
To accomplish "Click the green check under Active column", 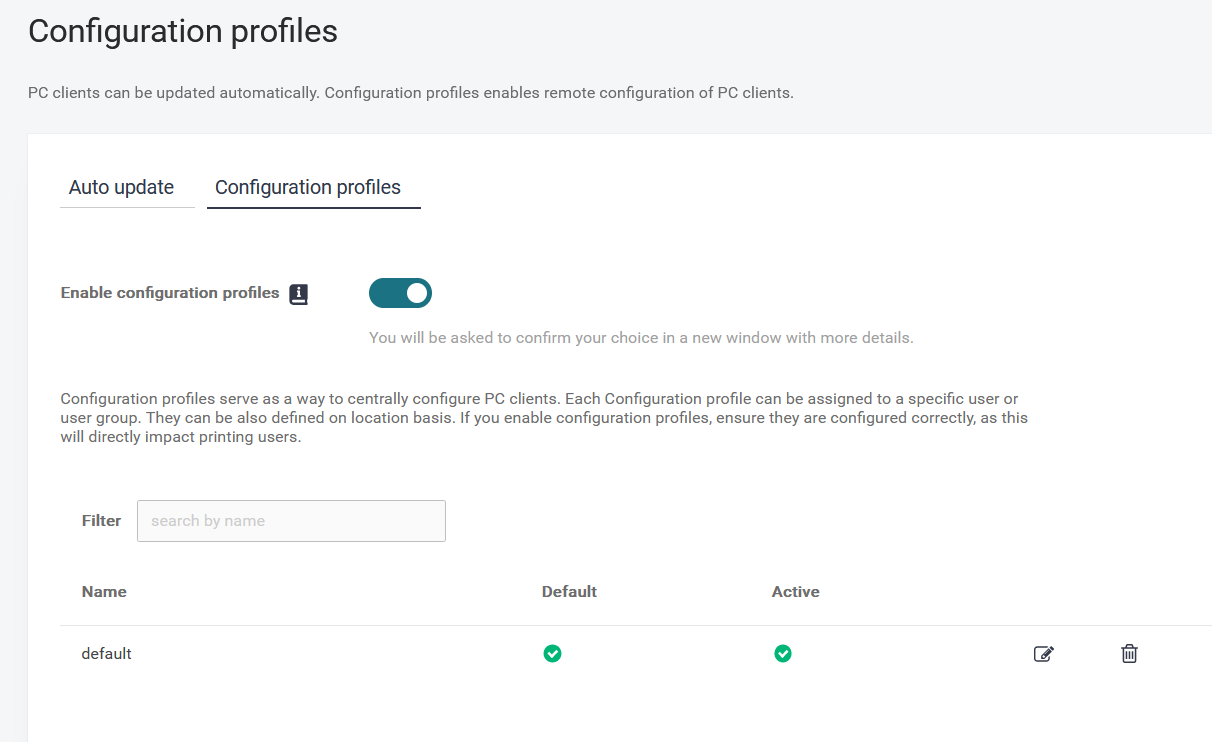I will pos(783,654).
